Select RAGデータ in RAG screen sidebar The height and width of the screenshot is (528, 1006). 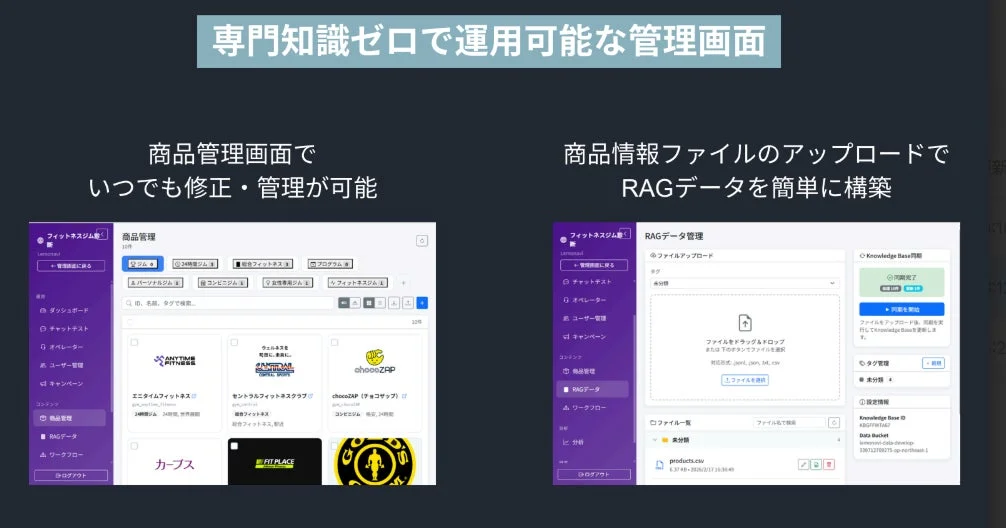click(x=593, y=389)
